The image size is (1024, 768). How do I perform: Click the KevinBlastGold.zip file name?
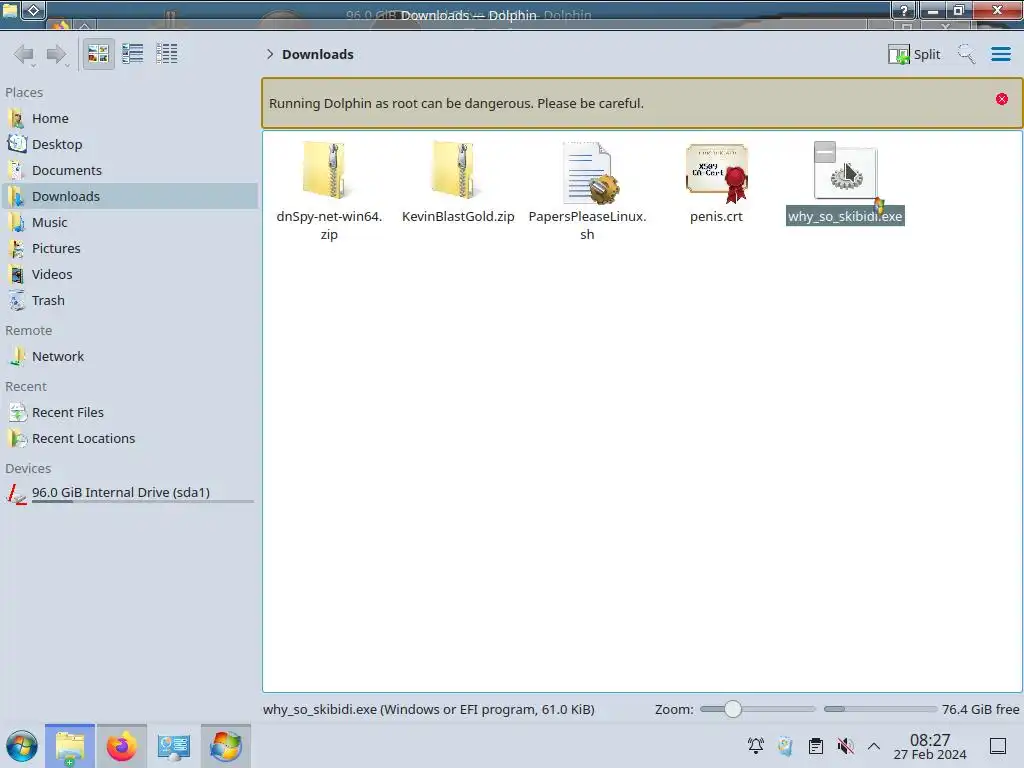(458, 217)
